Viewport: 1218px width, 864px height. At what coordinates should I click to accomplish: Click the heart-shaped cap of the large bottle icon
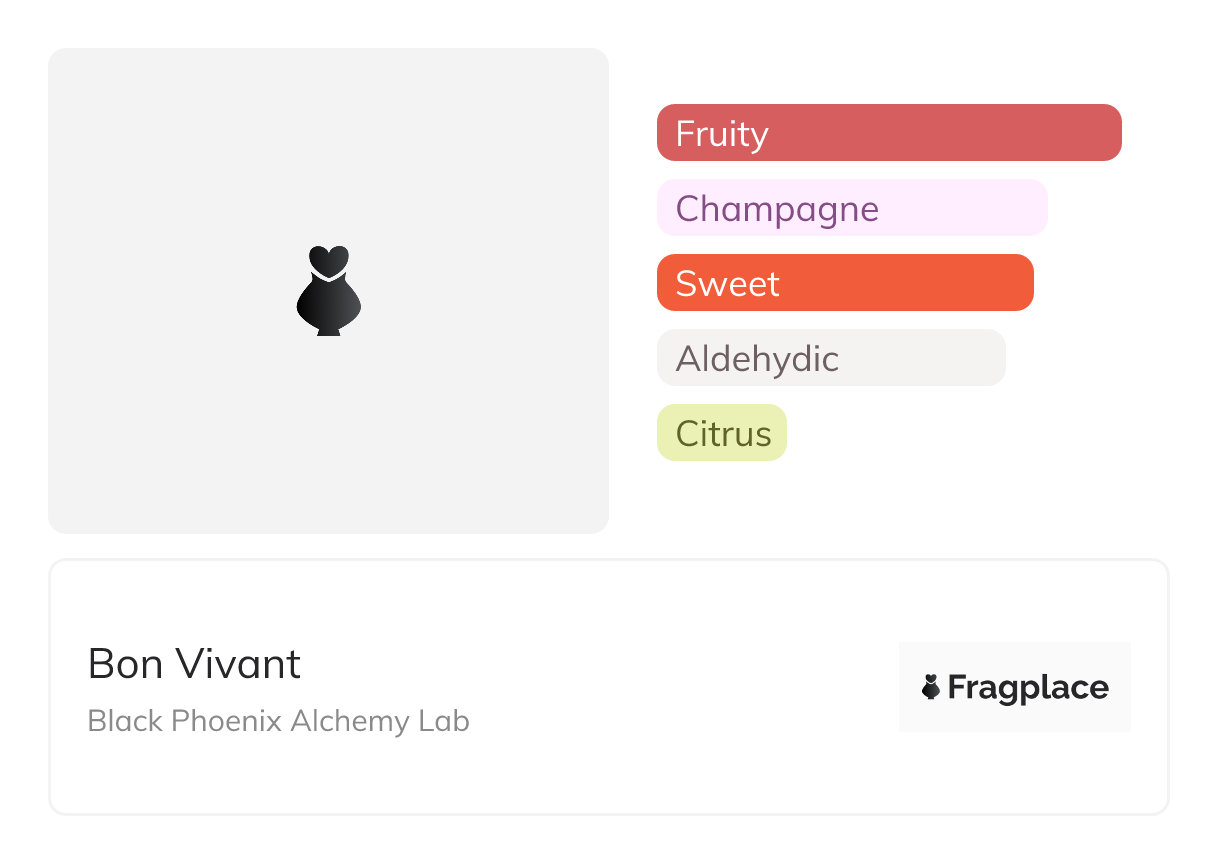328,259
